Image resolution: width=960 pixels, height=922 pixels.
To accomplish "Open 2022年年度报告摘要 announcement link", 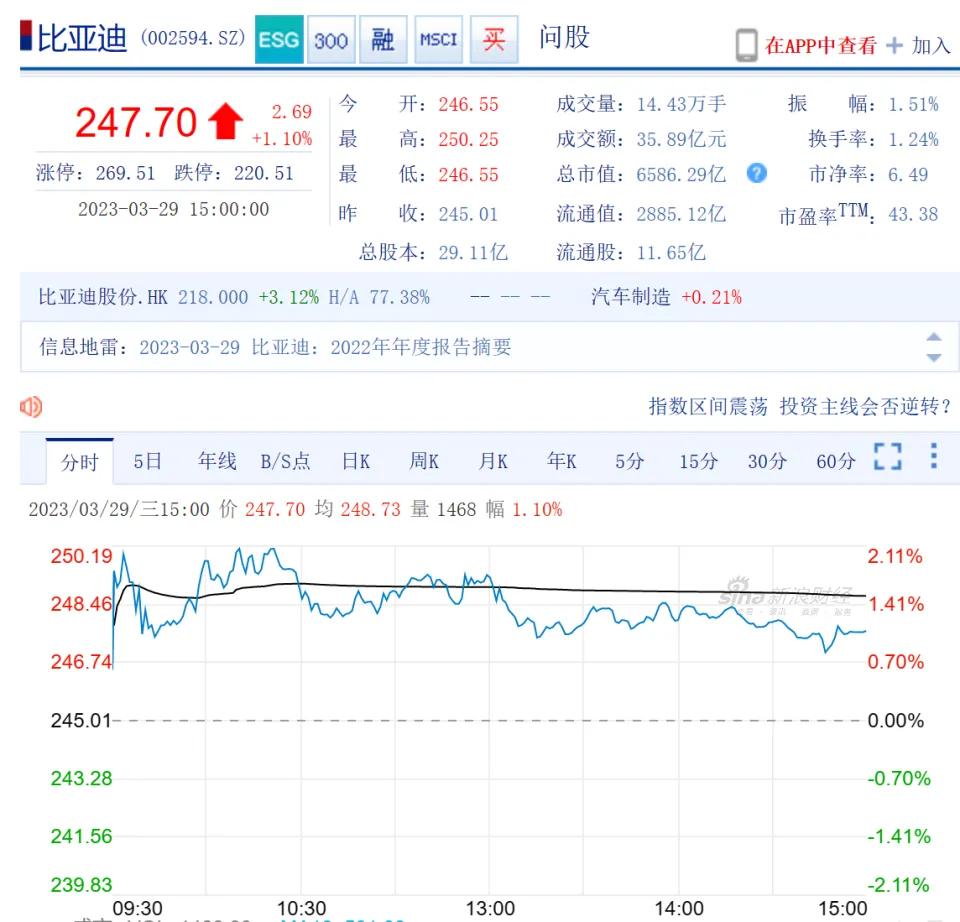I will [381, 347].
